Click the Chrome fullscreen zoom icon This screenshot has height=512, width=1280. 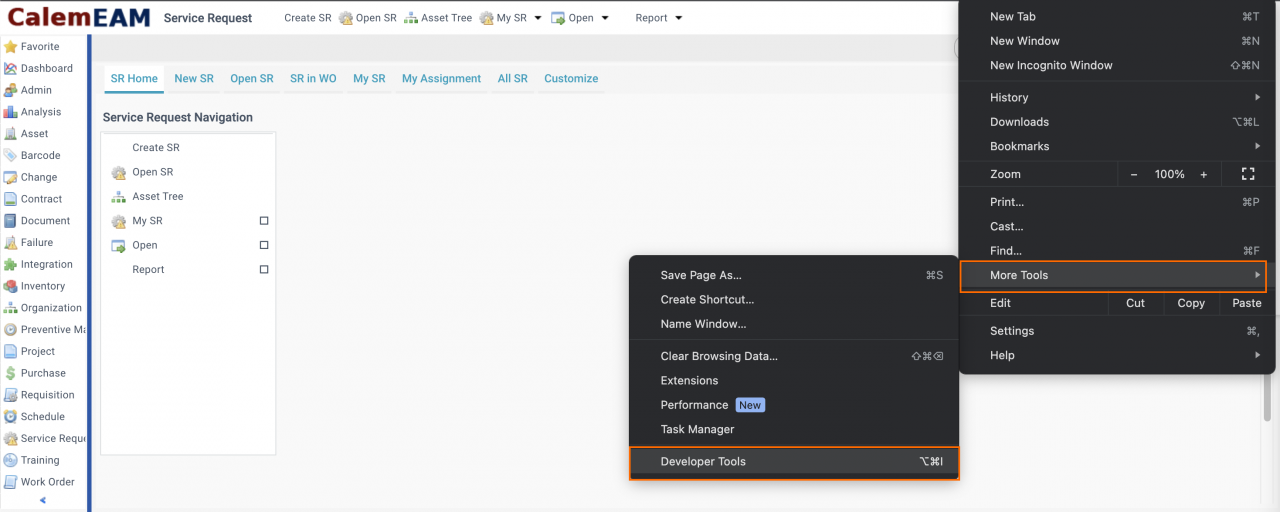coord(1248,174)
